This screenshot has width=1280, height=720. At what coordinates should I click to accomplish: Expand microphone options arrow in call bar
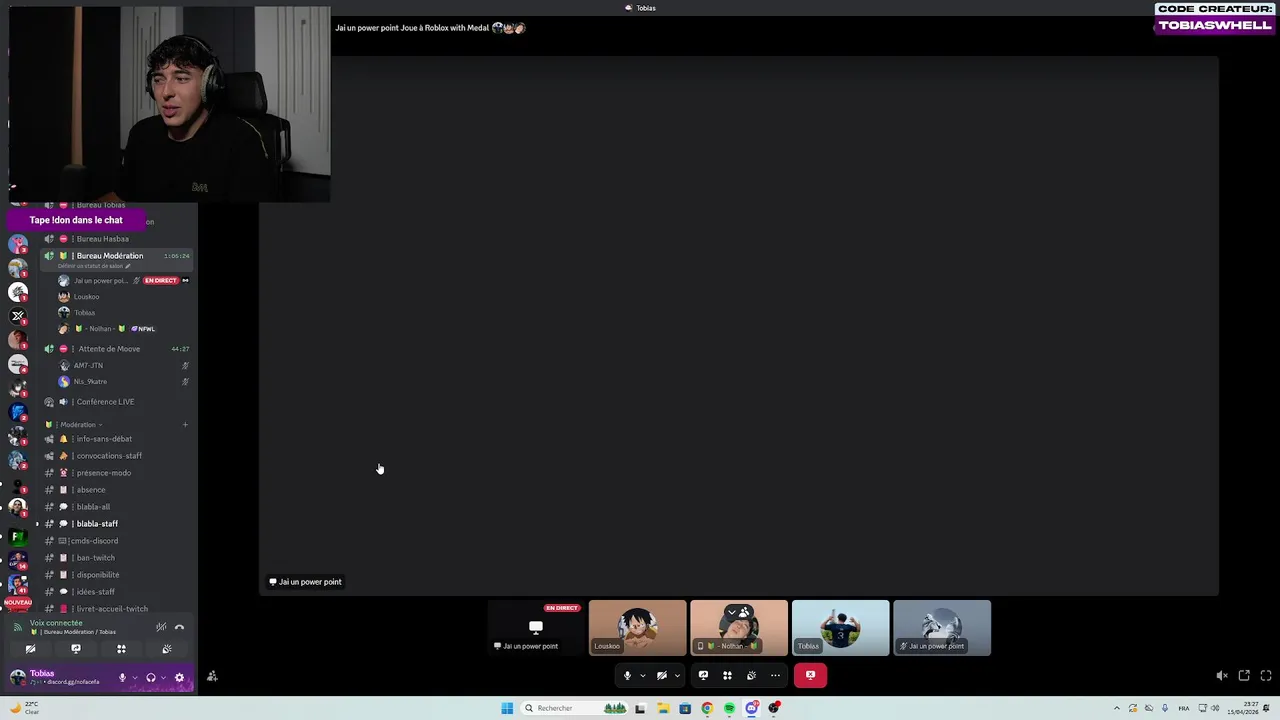point(642,675)
